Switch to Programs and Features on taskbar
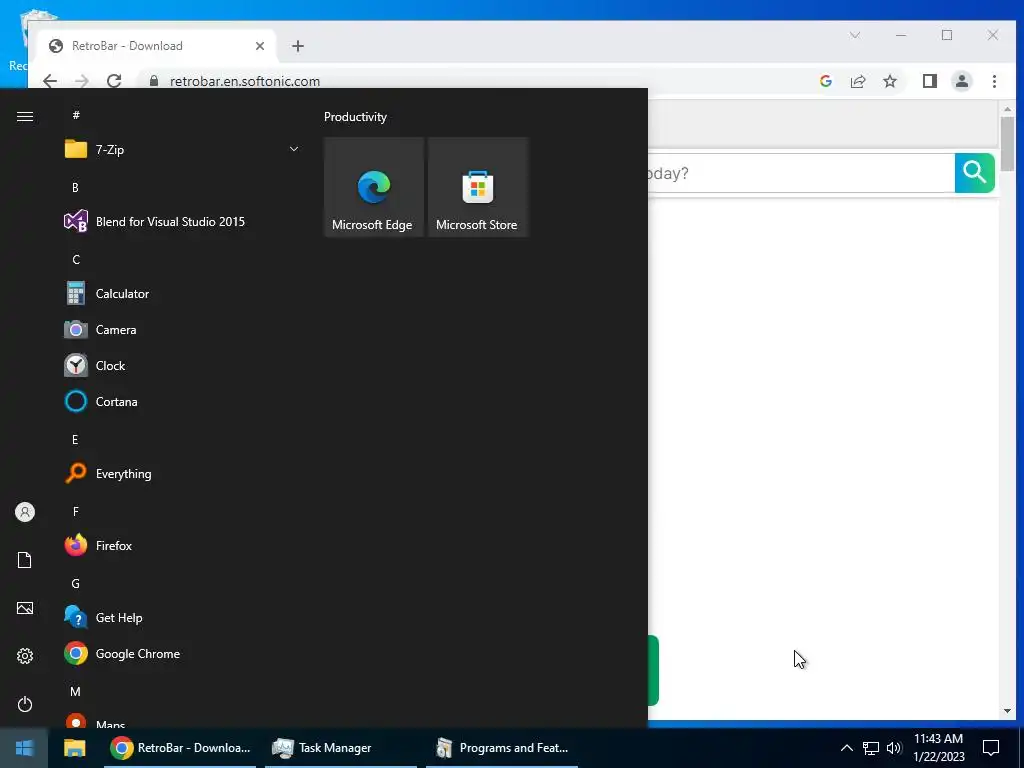Image resolution: width=1024 pixels, height=768 pixels. pos(502,748)
